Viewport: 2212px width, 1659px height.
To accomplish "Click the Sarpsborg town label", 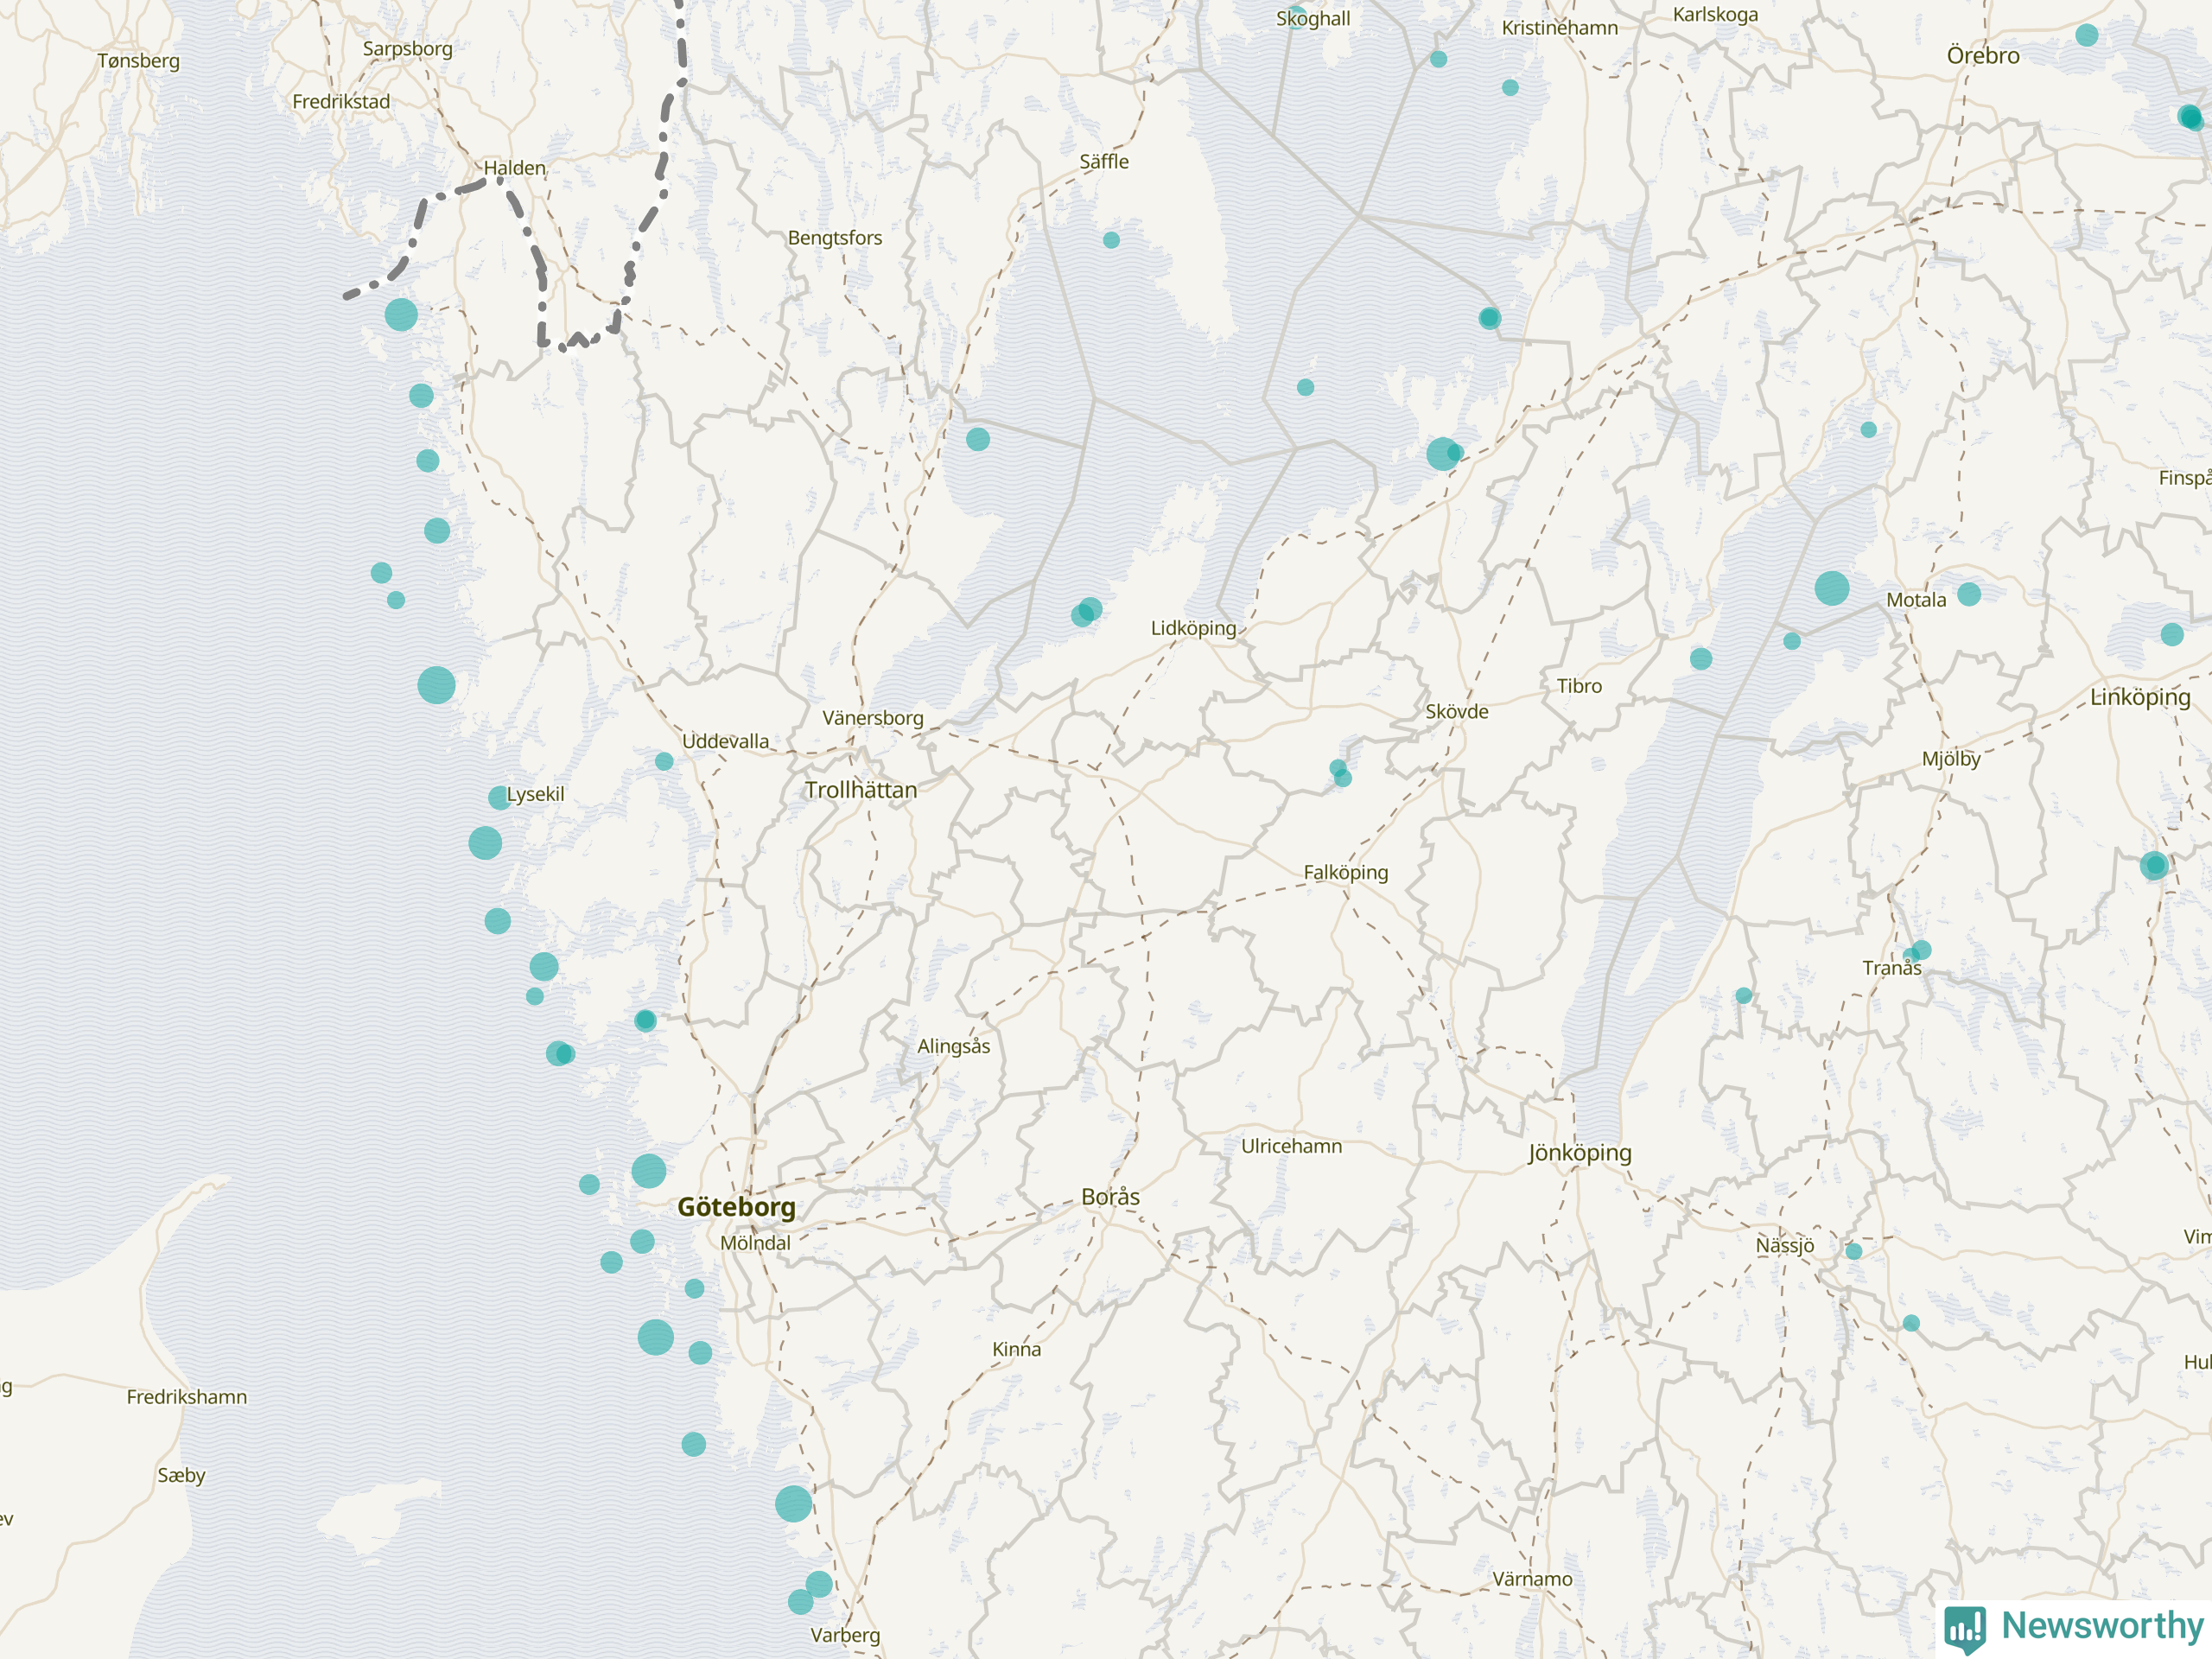I will point(407,49).
